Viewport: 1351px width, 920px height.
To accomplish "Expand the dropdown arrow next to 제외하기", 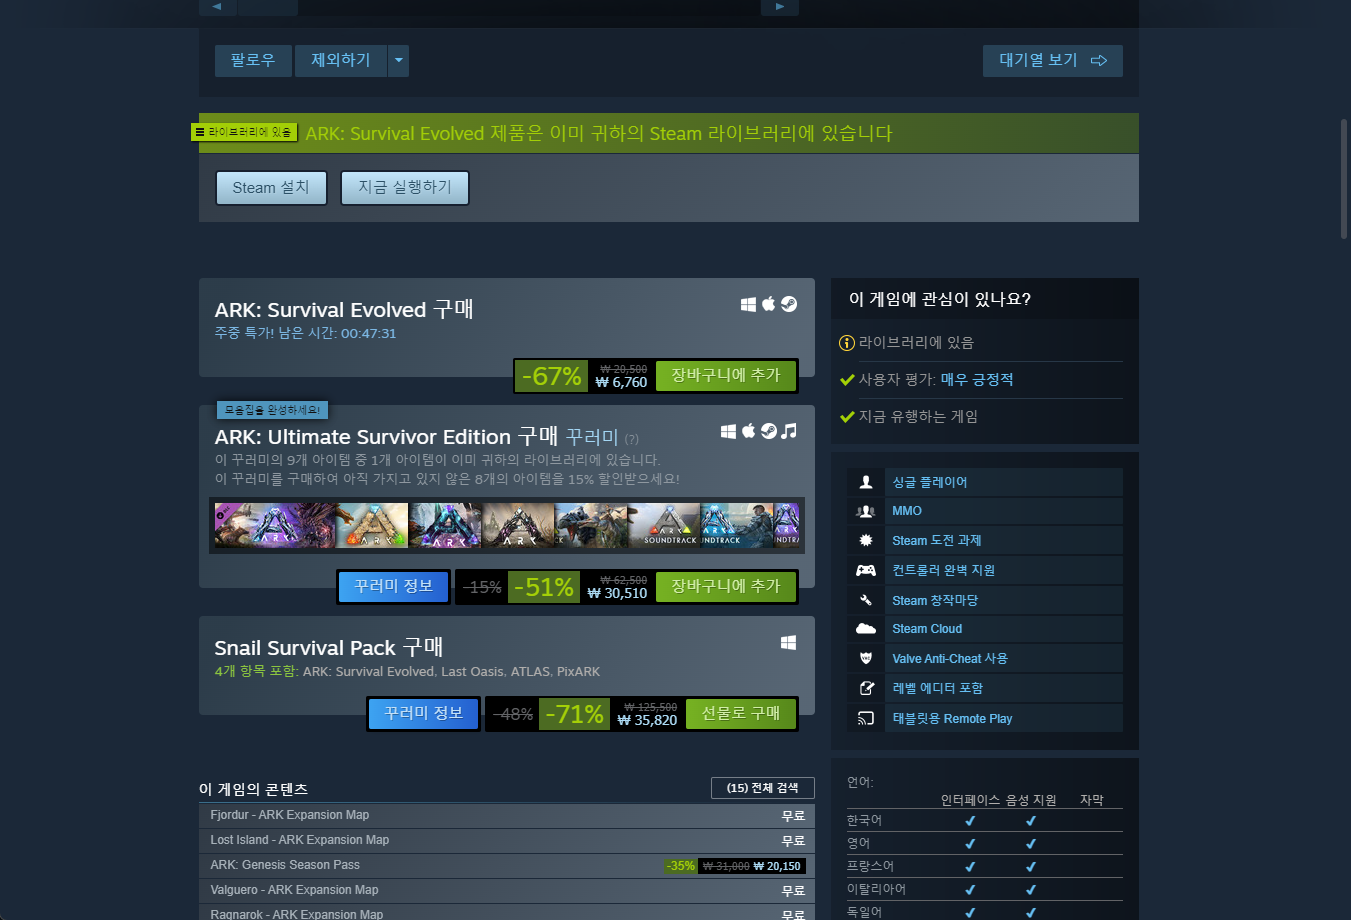I will tap(398, 61).
